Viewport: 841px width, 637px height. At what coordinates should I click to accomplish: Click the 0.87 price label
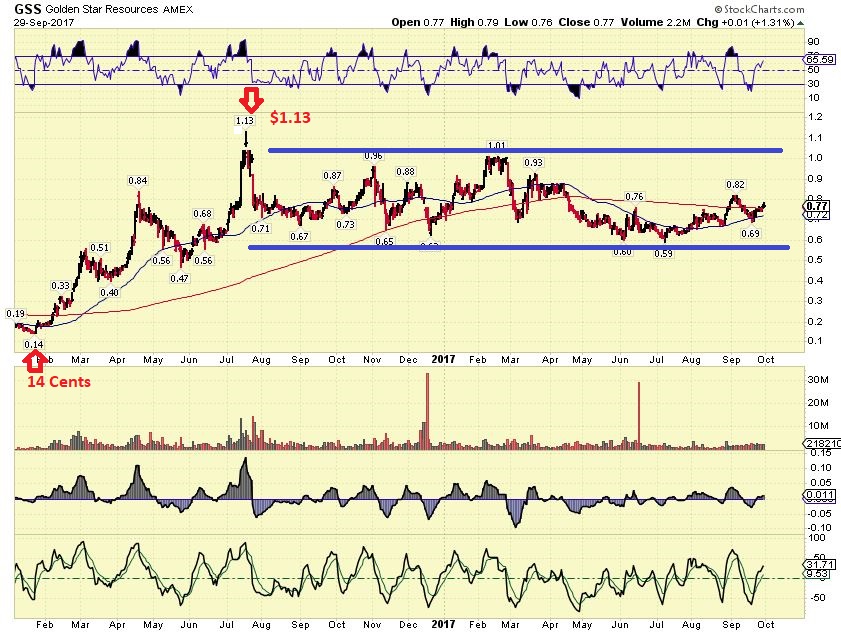point(333,176)
